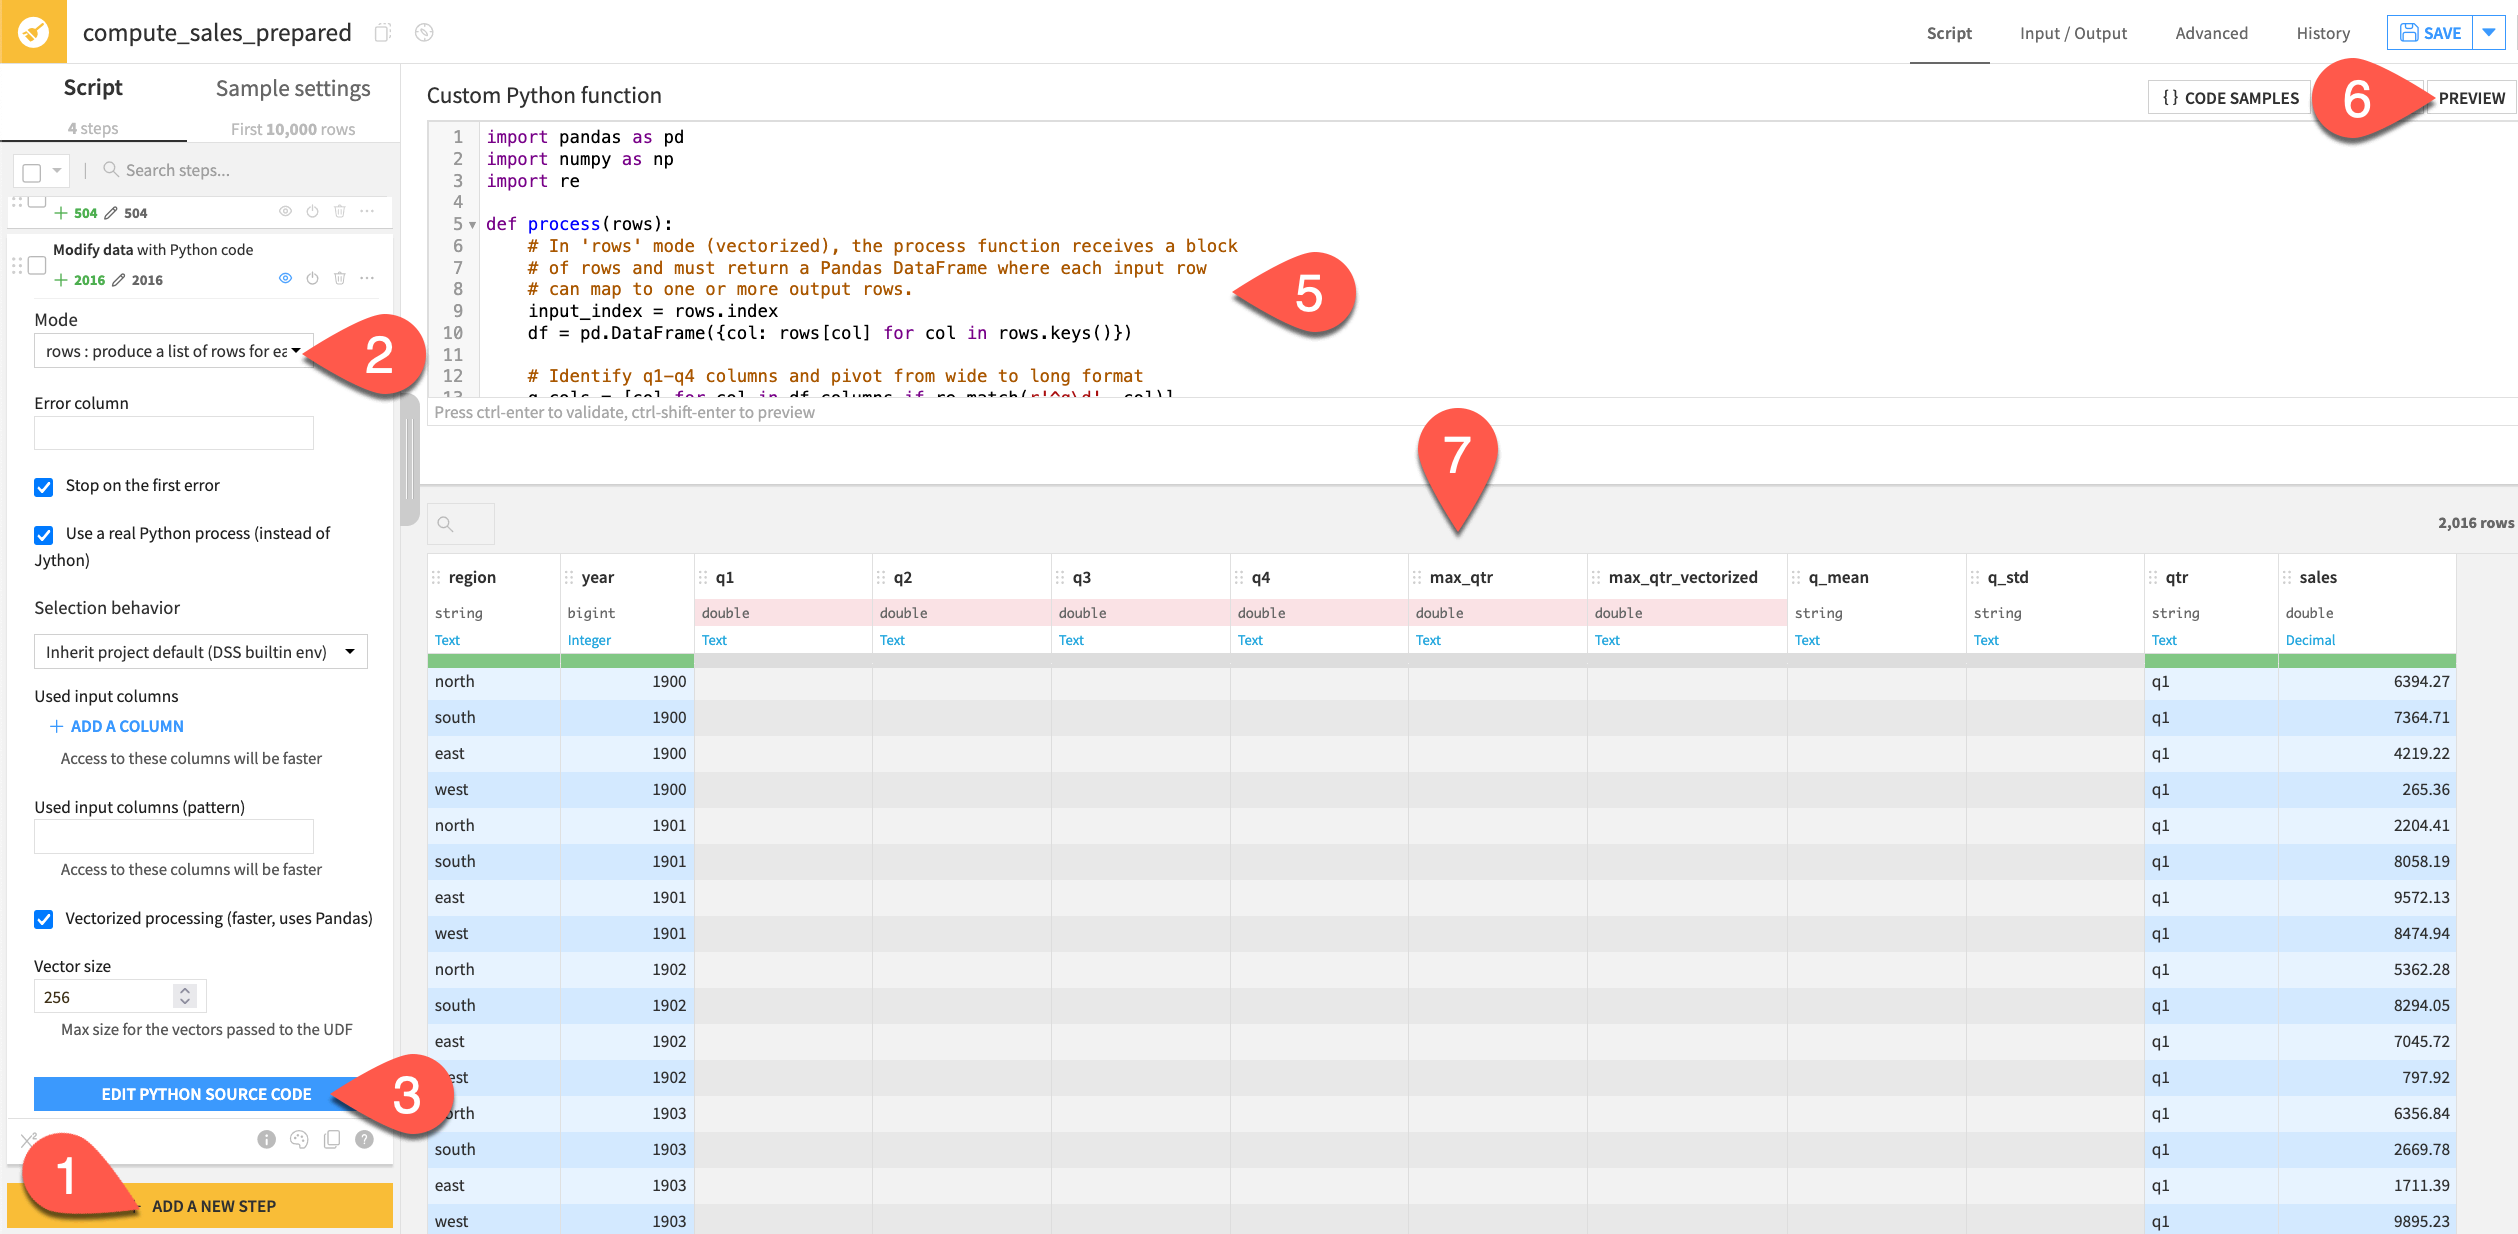Click the Search steps field
Image resolution: width=2518 pixels, height=1234 pixels.
[245, 170]
